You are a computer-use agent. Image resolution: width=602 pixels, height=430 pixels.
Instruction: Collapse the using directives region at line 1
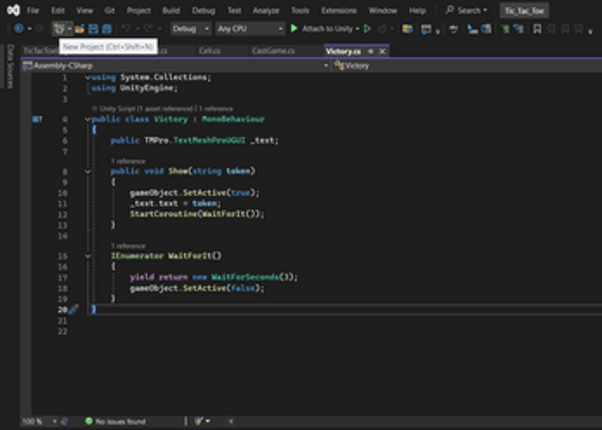[88, 78]
